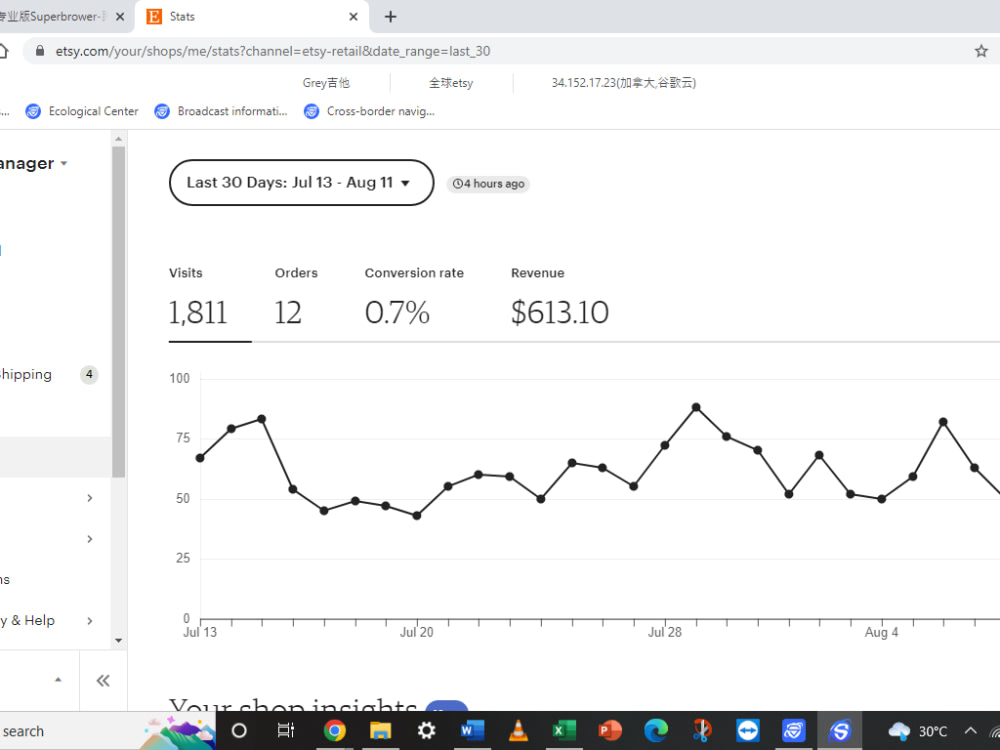
Task: Click the Cross-border navigation bookmark icon
Action: click(x=311, y=112)
